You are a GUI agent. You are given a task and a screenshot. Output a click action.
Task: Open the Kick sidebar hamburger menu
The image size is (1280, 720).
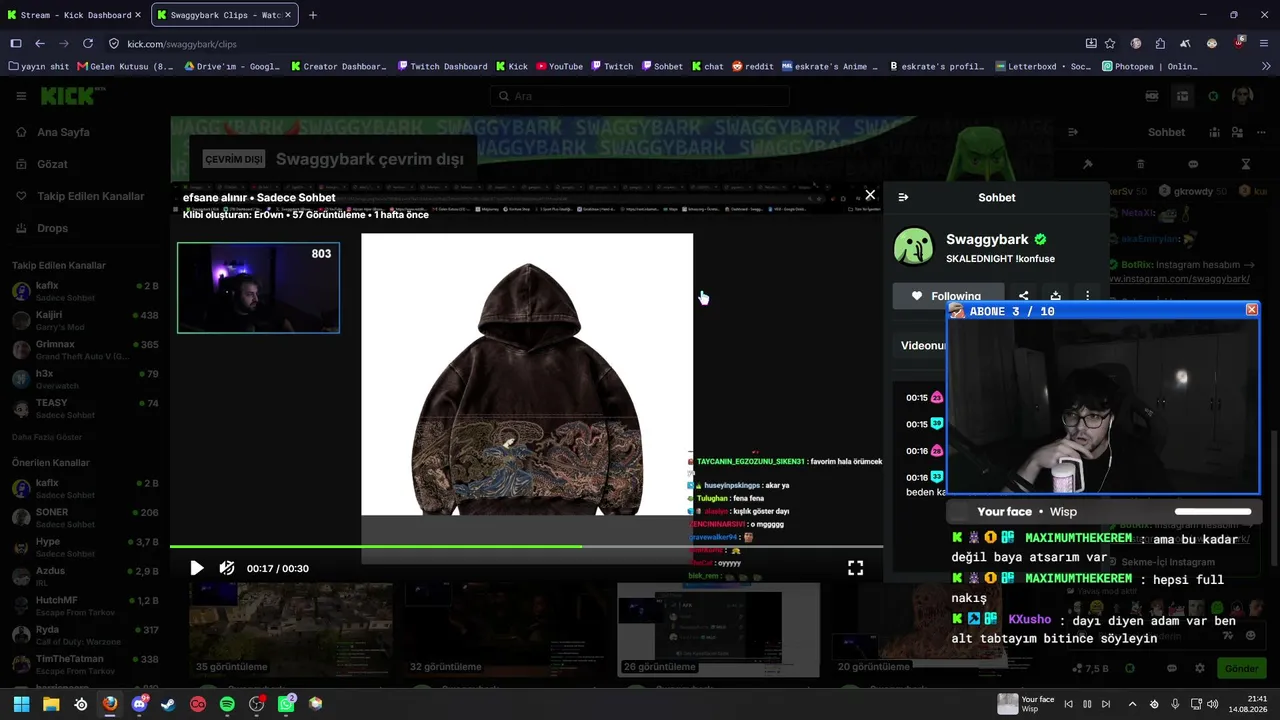coord(21,96)
